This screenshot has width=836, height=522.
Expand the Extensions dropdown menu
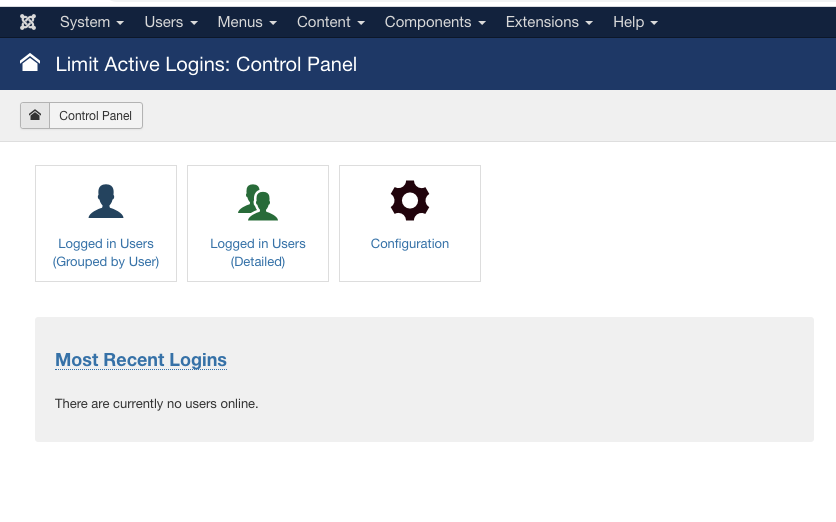pyautogui.click(x=549, y=22)
